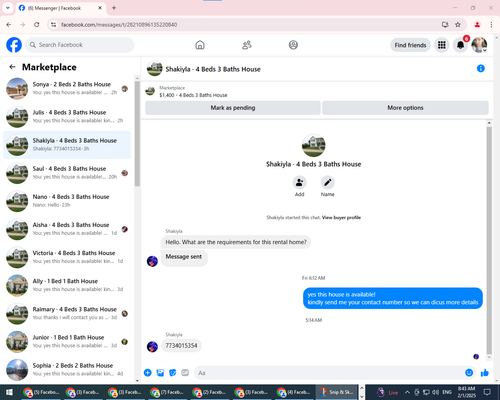Open the notifications bell
The width and height of the screenshot is (500, 400).
click(x=460, y=45)
